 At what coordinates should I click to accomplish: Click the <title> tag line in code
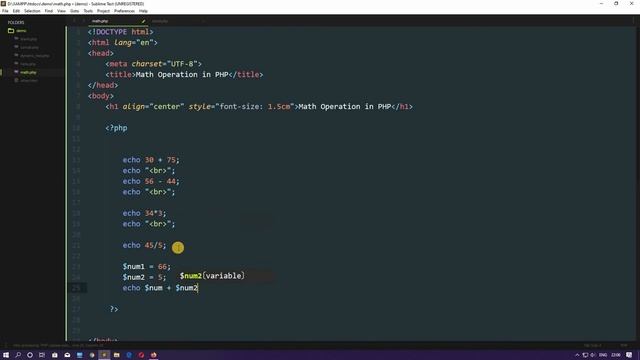(184, 74)
